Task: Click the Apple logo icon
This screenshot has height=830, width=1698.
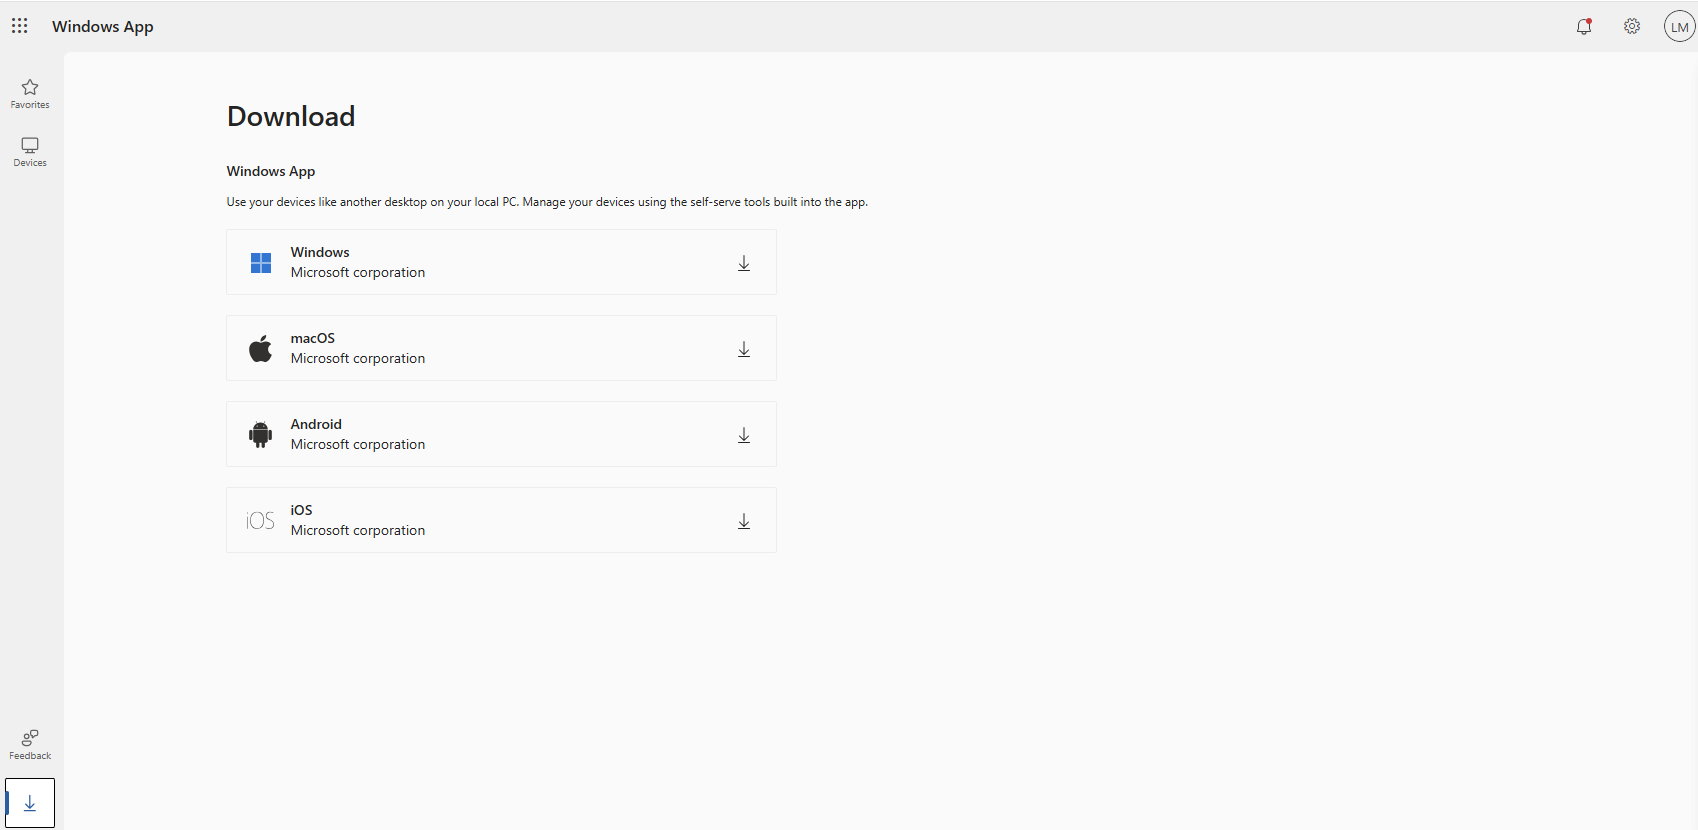Action: point(261,349)
